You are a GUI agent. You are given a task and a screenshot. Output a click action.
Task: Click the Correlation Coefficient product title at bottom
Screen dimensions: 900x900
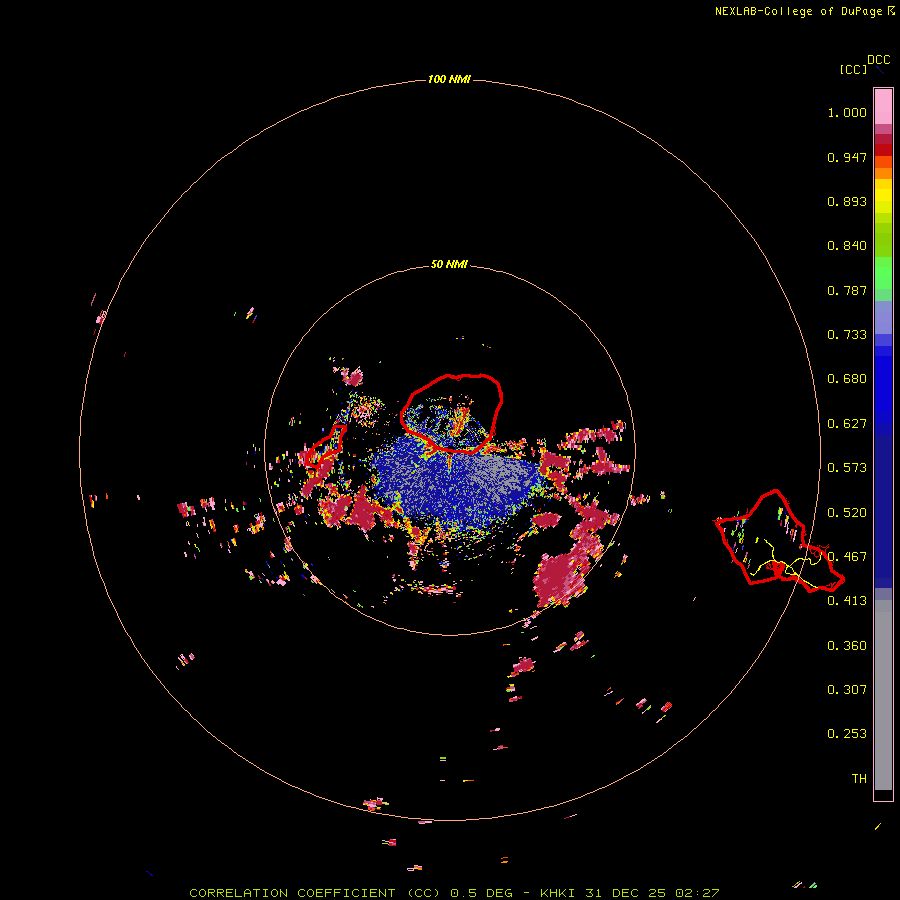click(454, 893)
